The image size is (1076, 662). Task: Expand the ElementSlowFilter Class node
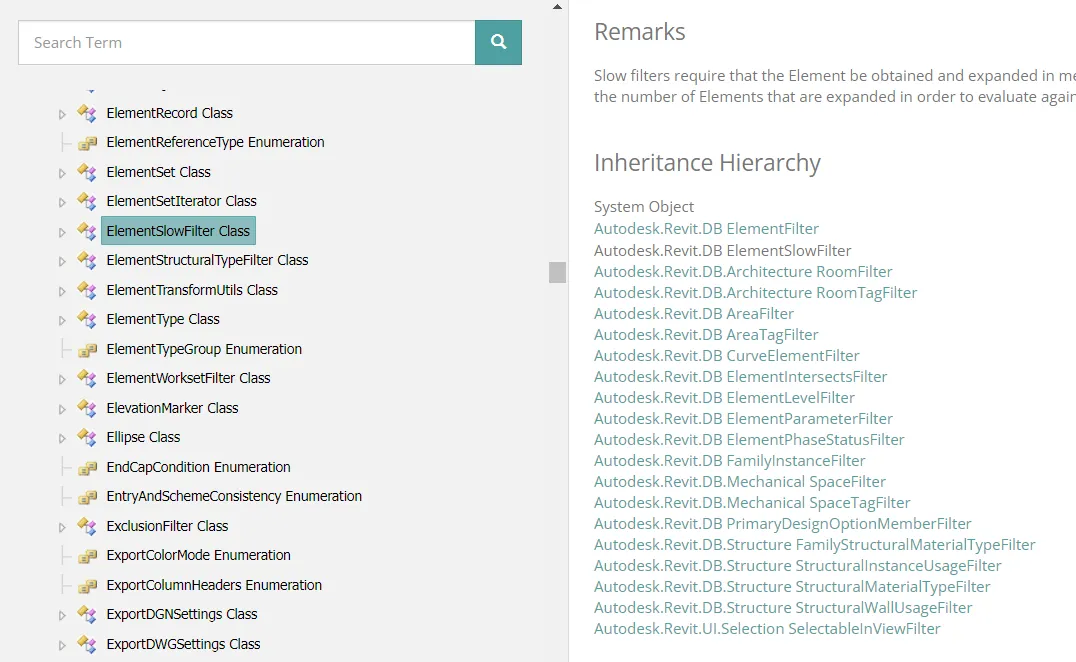coord(62,232)
